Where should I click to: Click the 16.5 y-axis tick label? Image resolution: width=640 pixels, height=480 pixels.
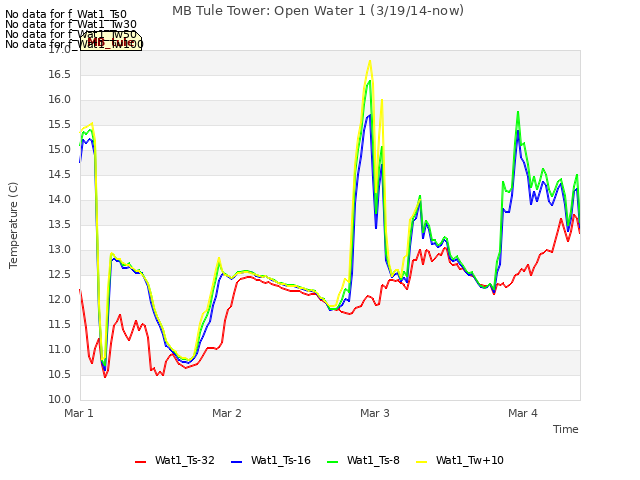(x=60, y=75)
